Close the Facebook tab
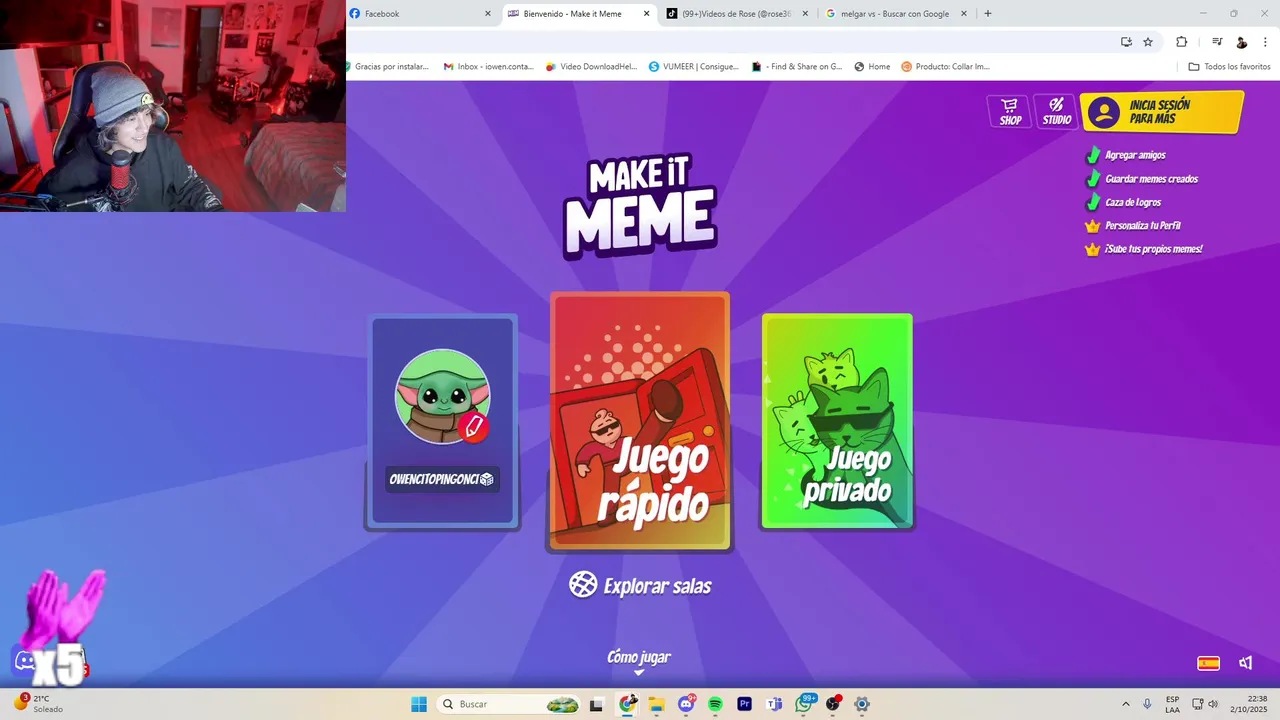Screen dimensions: 1280x720 488,14
